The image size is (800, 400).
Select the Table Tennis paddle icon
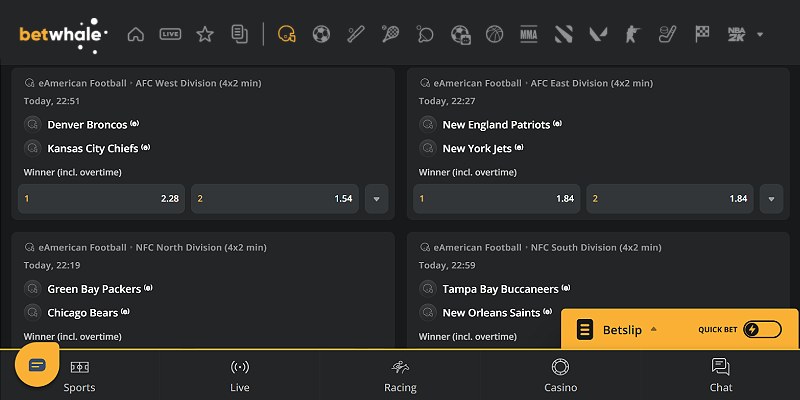(x=425, y=35)
